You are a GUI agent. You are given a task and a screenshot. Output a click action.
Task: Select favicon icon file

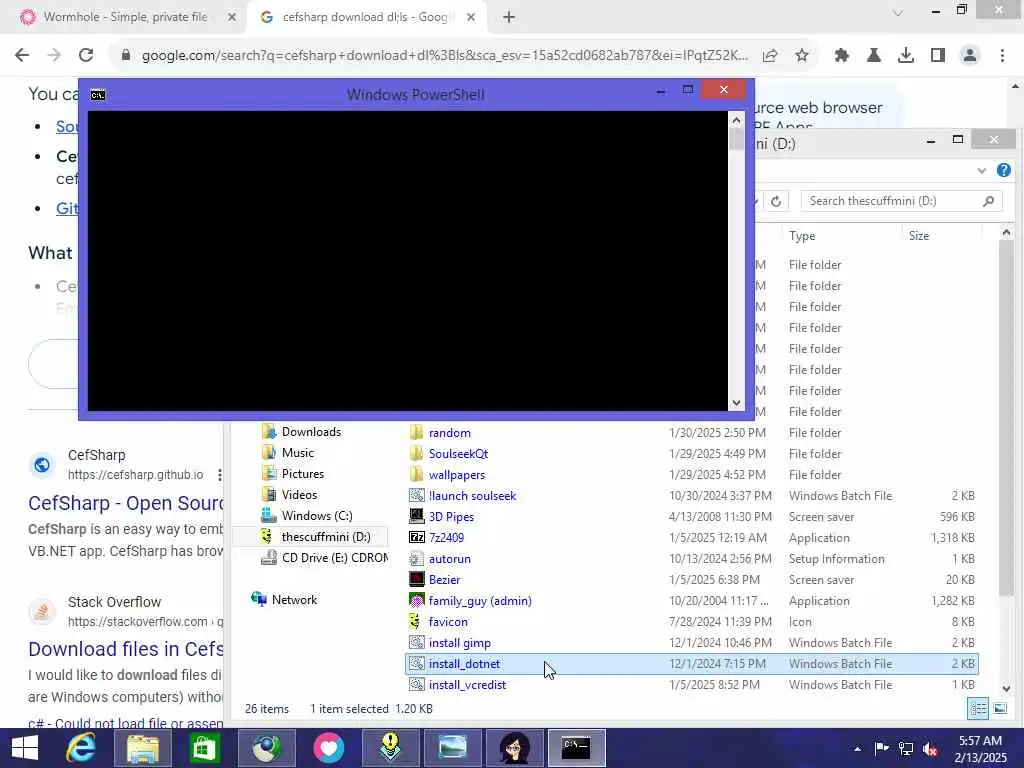[x=448, y=622]
